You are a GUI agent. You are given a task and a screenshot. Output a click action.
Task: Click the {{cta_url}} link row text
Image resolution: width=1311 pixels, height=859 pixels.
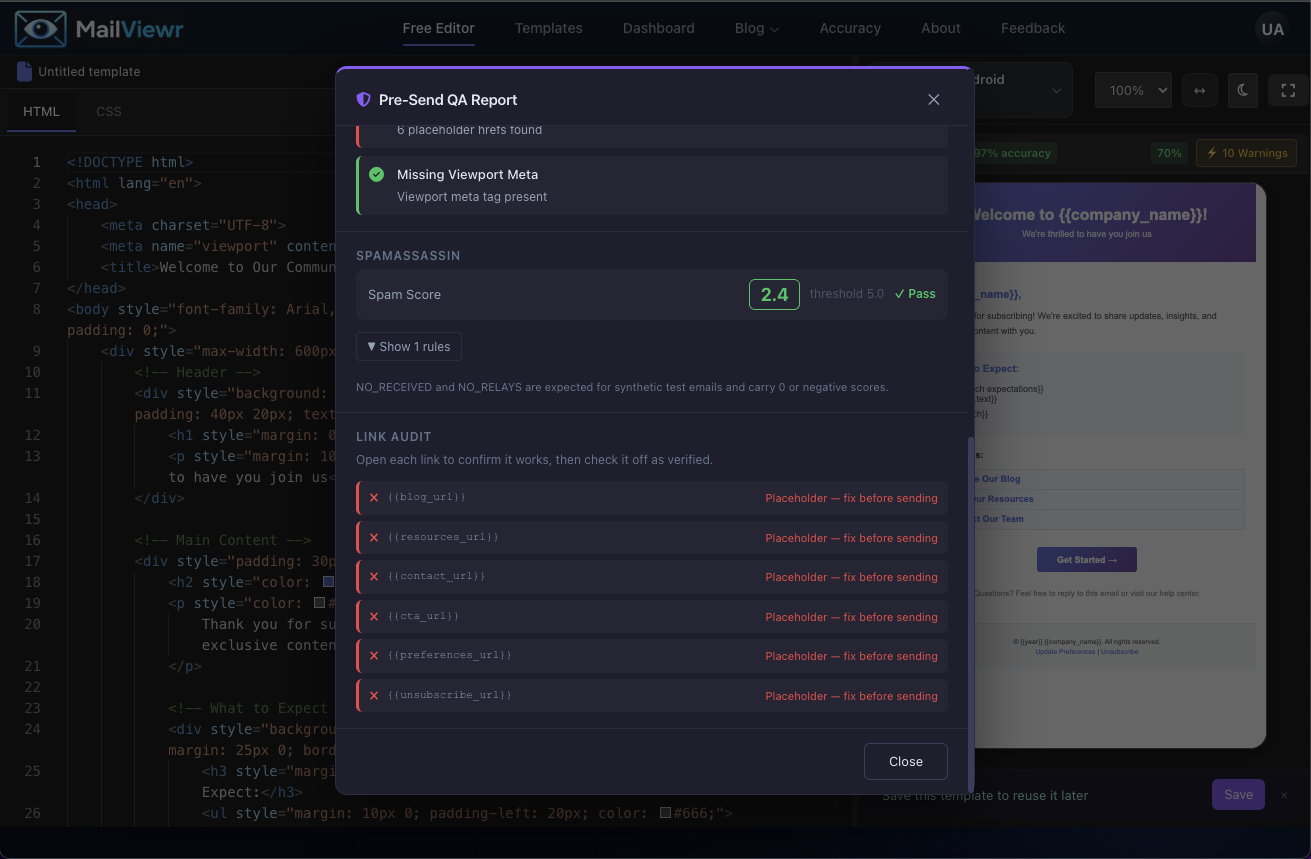coord(423,616)
